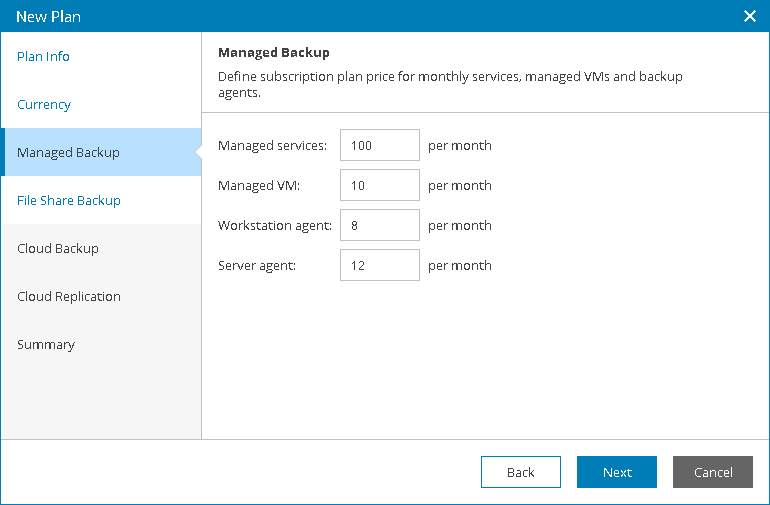This screenshot has height=505, width=770.
Task: Click the Back button
Action: point(521,472)
